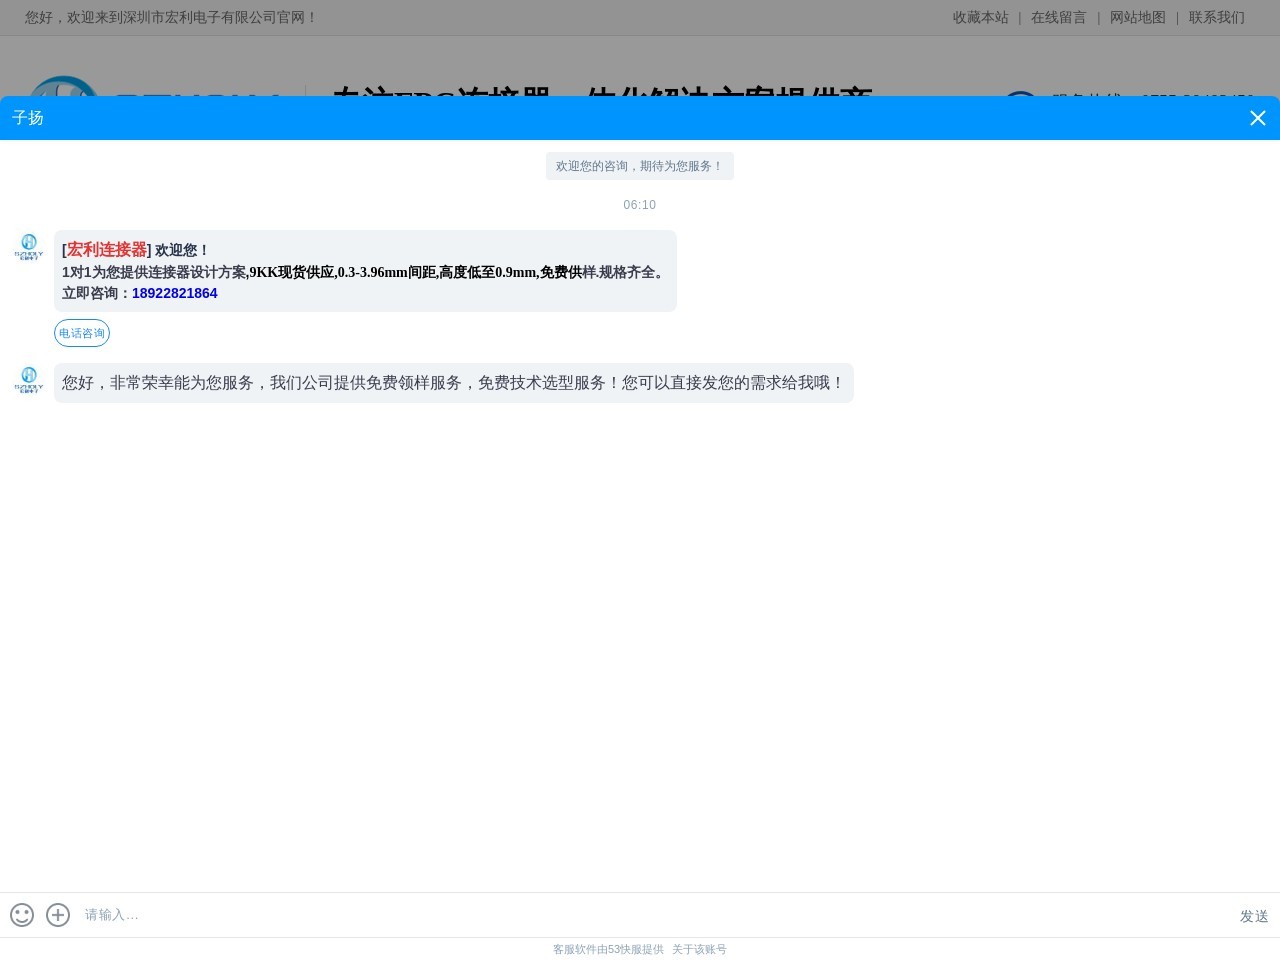Click the partially hidden company logo
The width and height of the screenshot is (1280, 960).
coord(60,87)
